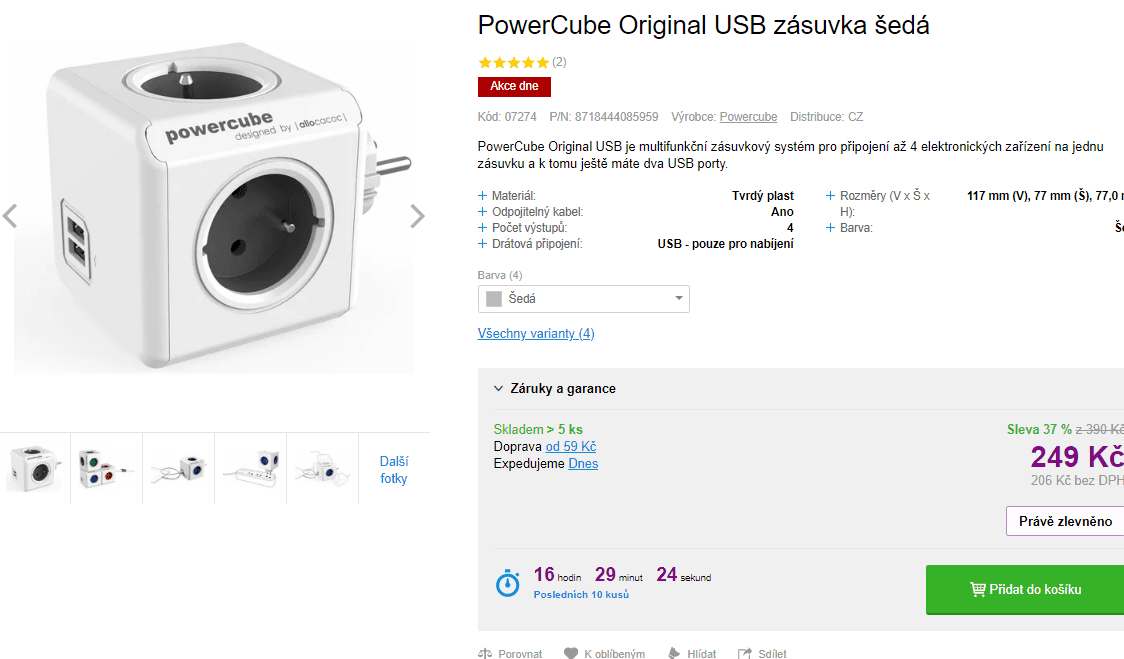Image resolution: width=1124 pixels, height=659 pixels.
Task: Click the compare (Porovnat) scales icon
Action: pos(484,653)
